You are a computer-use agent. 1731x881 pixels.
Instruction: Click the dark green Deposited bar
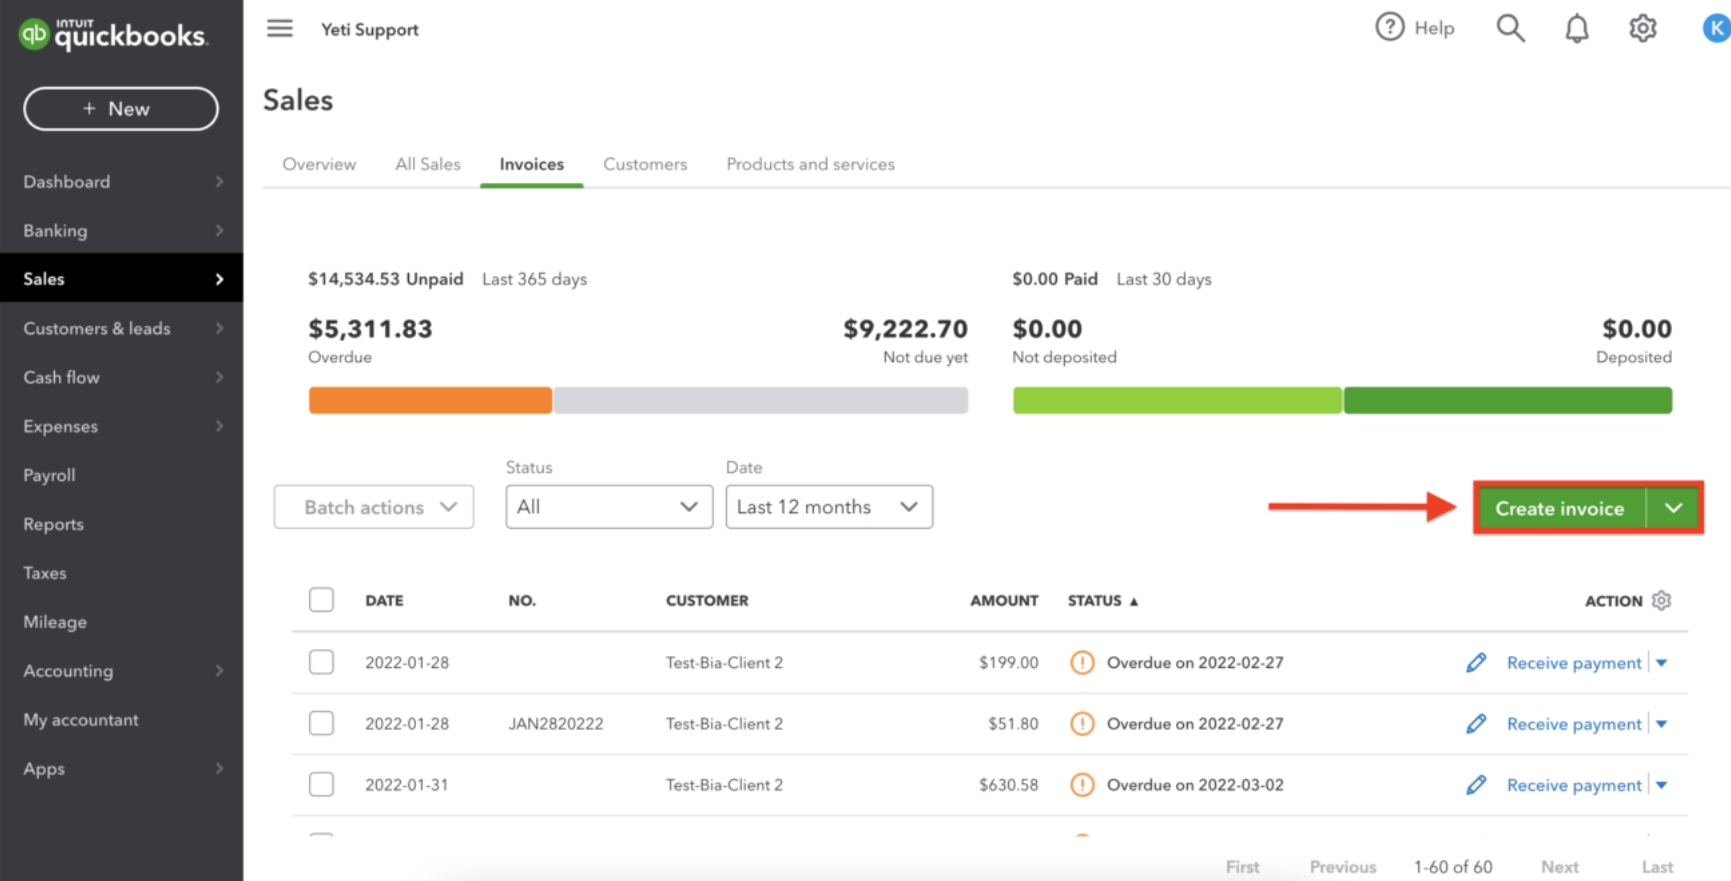pyautogui.click(x=1508, y=400)
